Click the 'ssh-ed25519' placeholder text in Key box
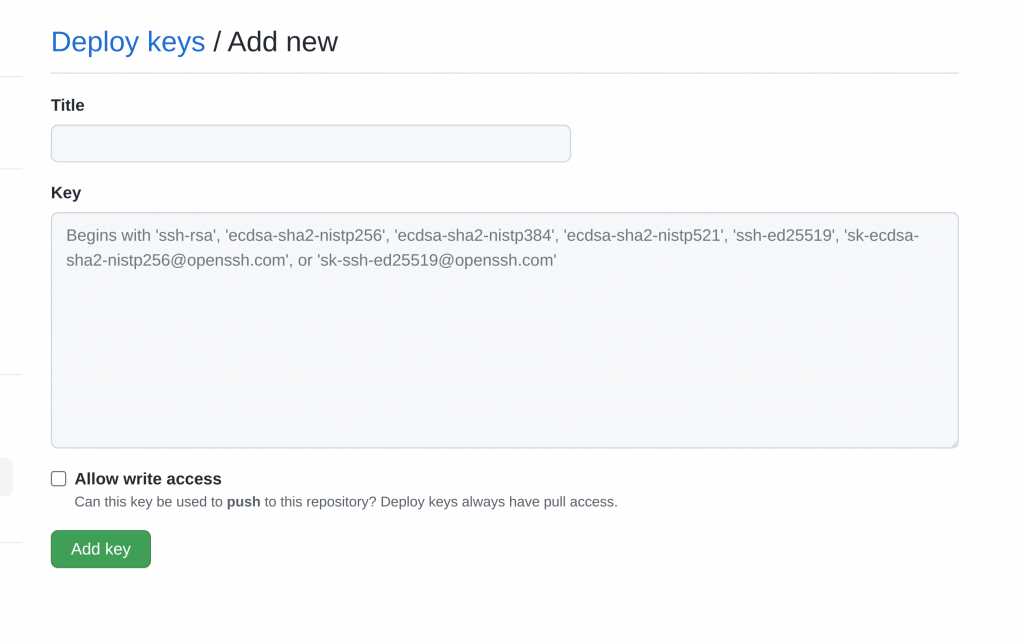This screenshot has height=644, width=1024. coord(783,236)
